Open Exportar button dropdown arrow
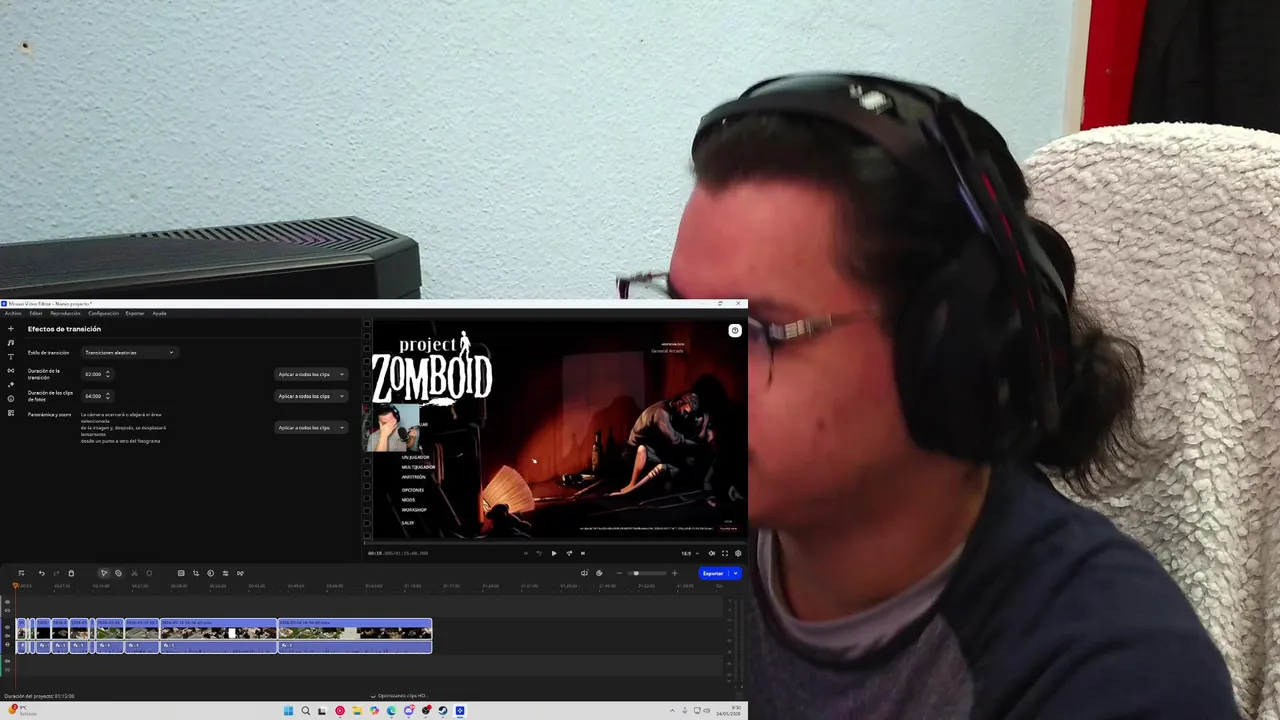1280x720 pixels. 735,573
